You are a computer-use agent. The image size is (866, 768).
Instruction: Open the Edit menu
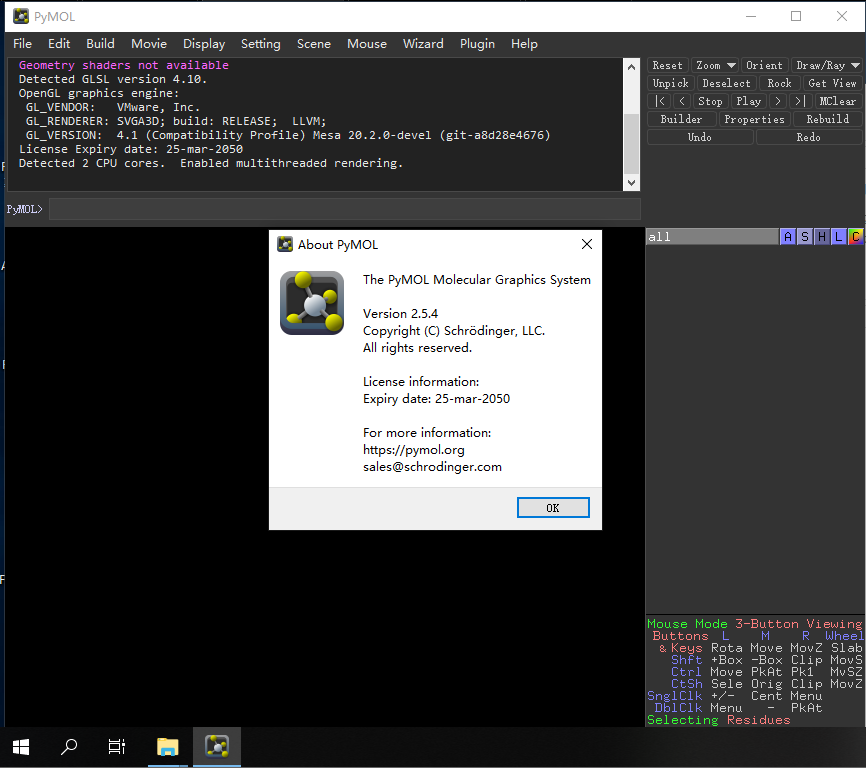pyautogui.click(x=59, y=44)
